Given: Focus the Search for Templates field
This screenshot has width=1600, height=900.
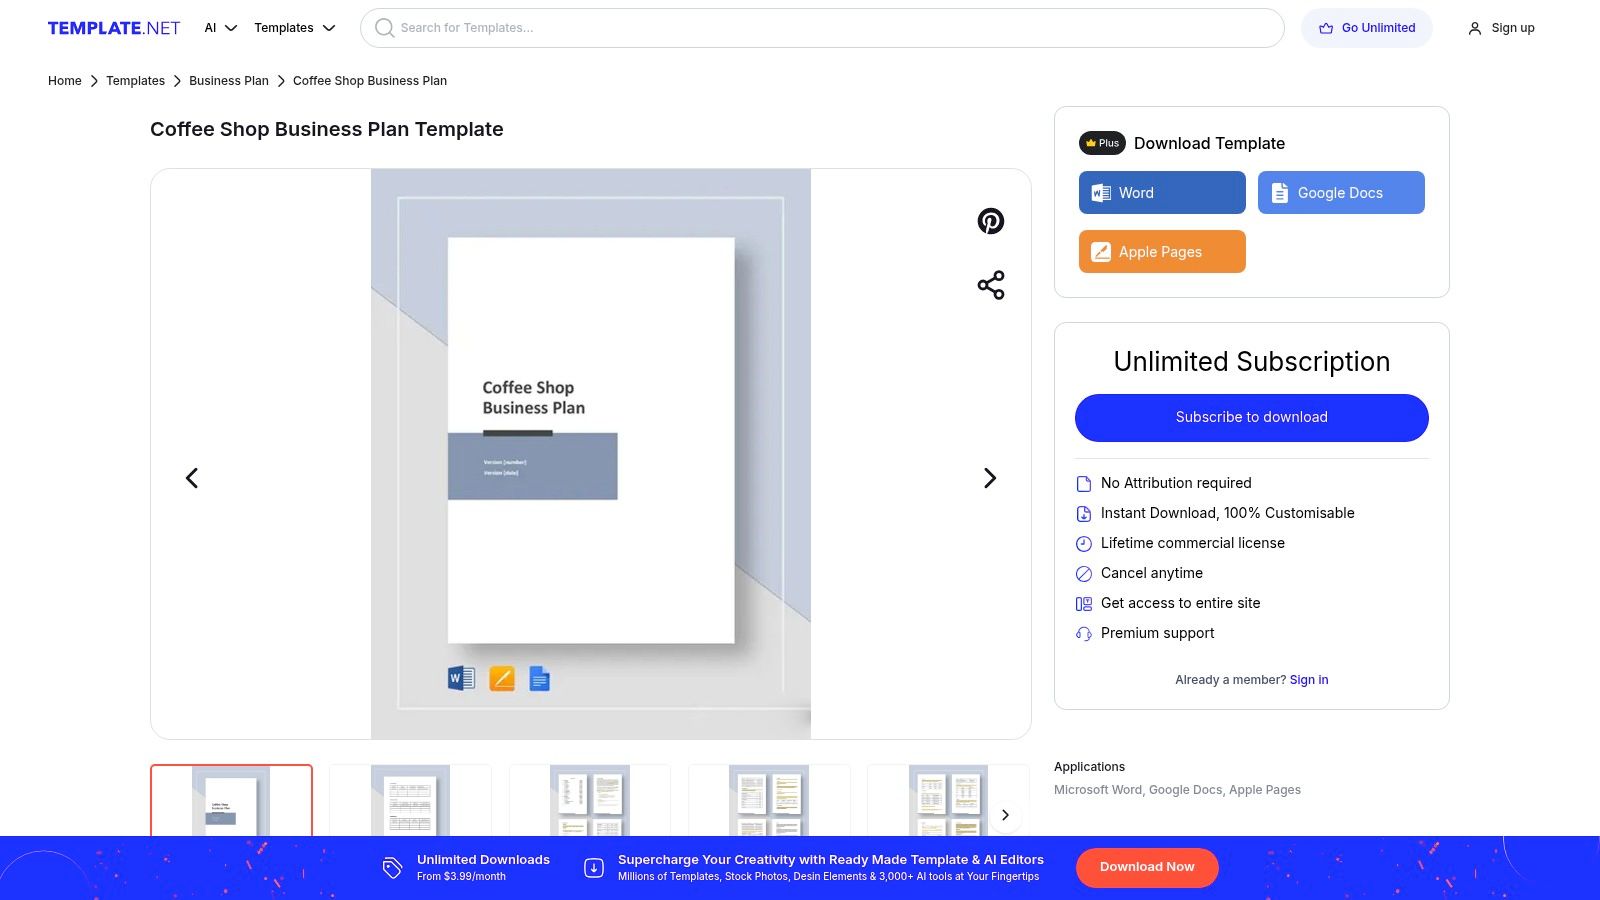Looking at the screenshot, I should (x=822, y=28).
